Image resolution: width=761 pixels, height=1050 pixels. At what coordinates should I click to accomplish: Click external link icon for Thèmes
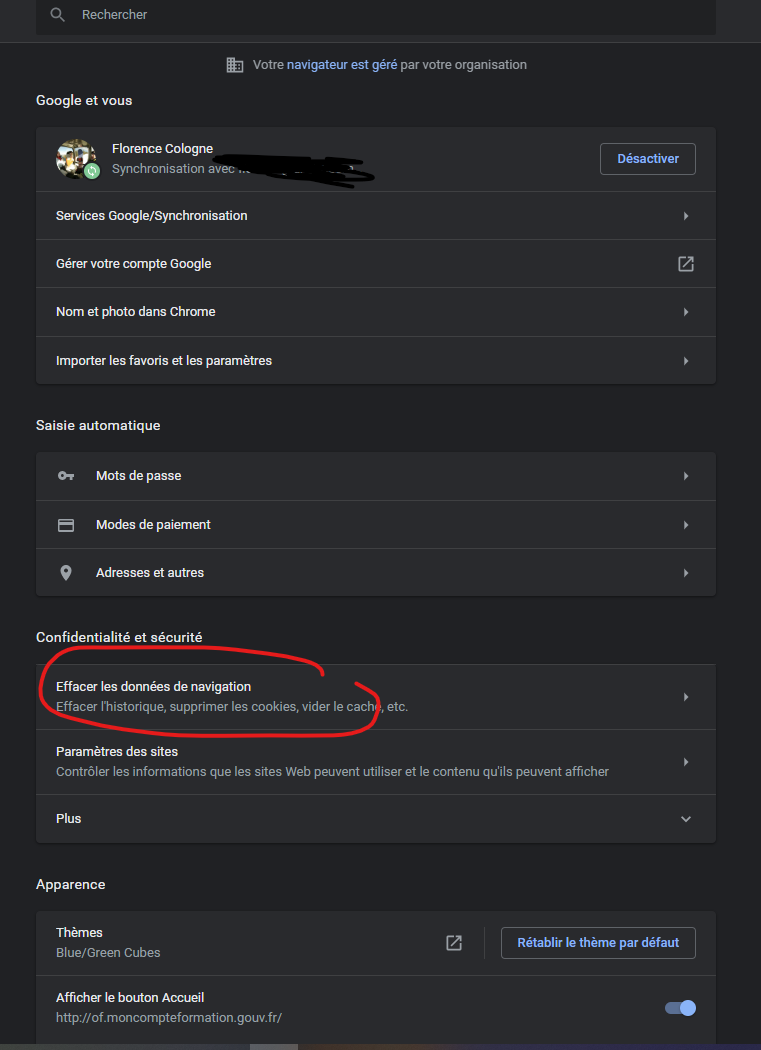(454, 942)
